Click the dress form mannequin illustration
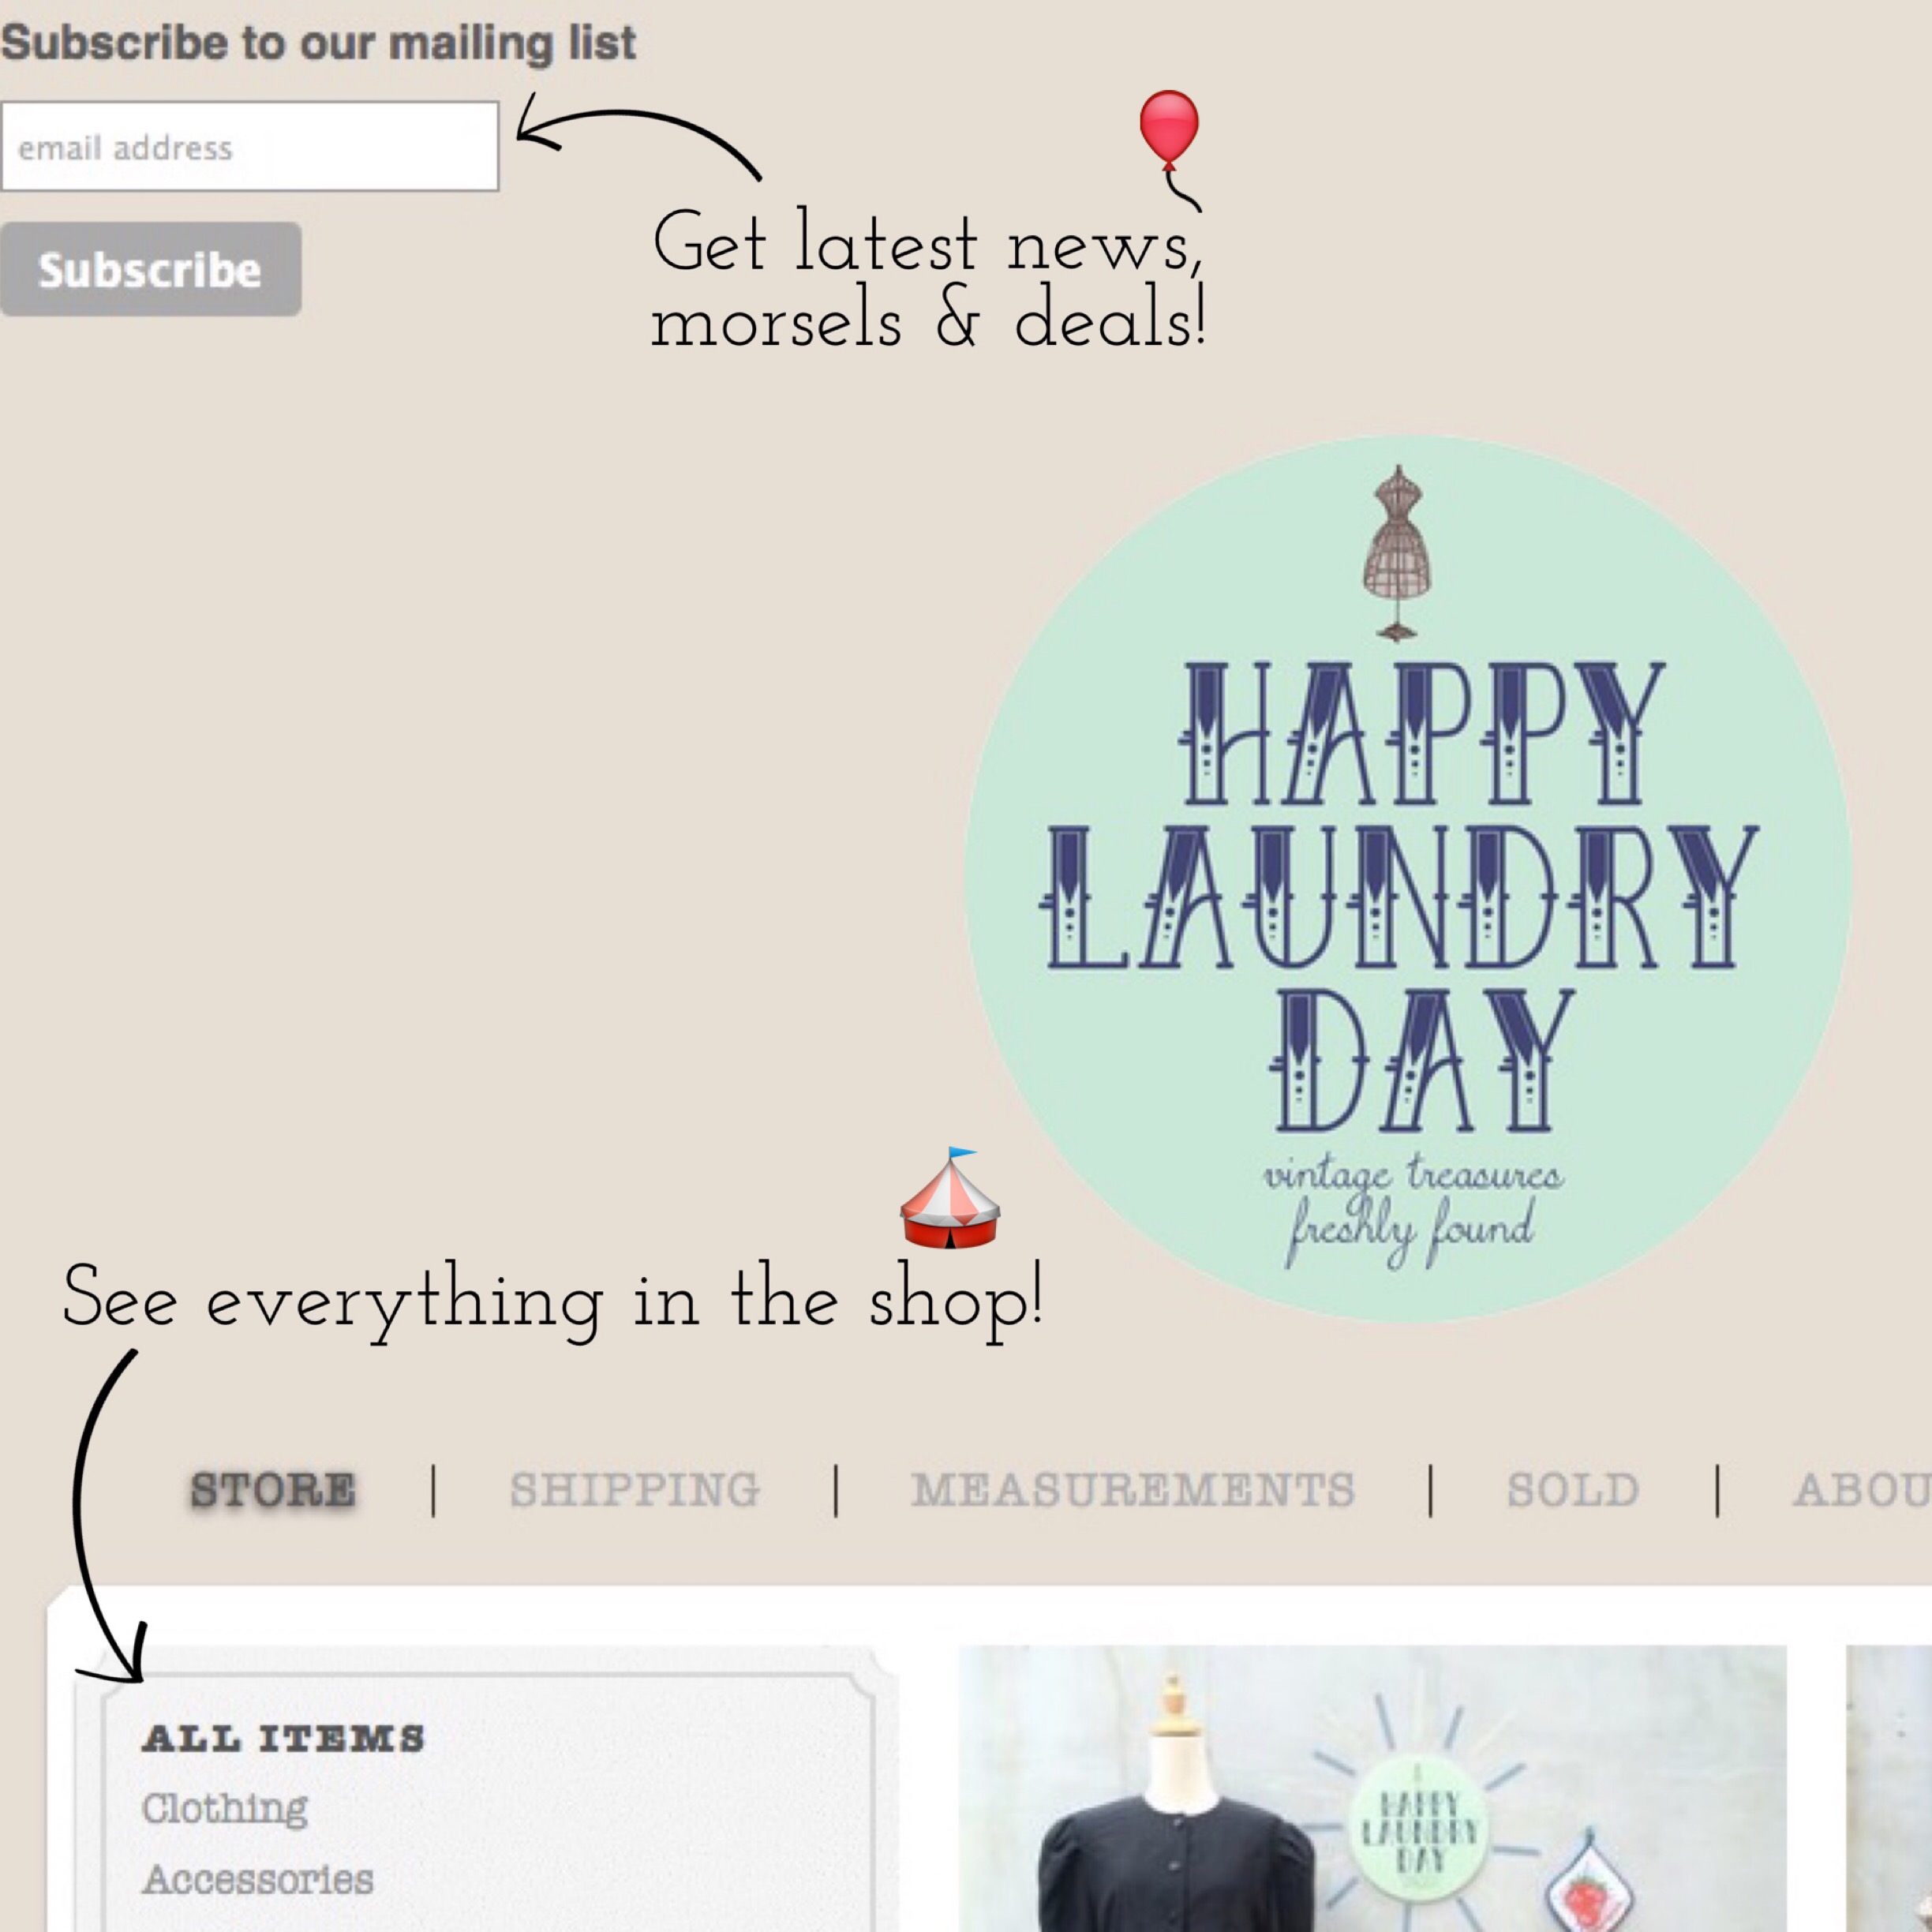 (1397, 552)
